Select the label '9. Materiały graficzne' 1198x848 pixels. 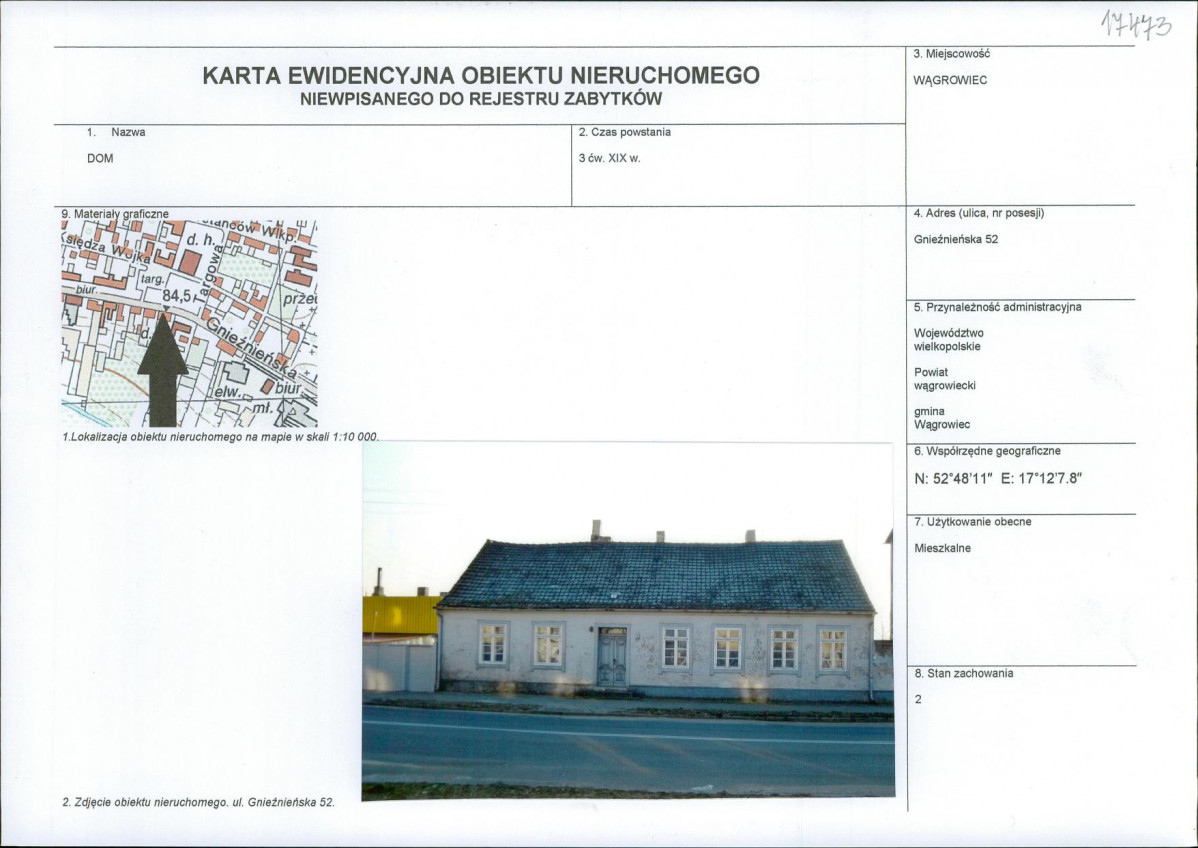pos(115,214)
